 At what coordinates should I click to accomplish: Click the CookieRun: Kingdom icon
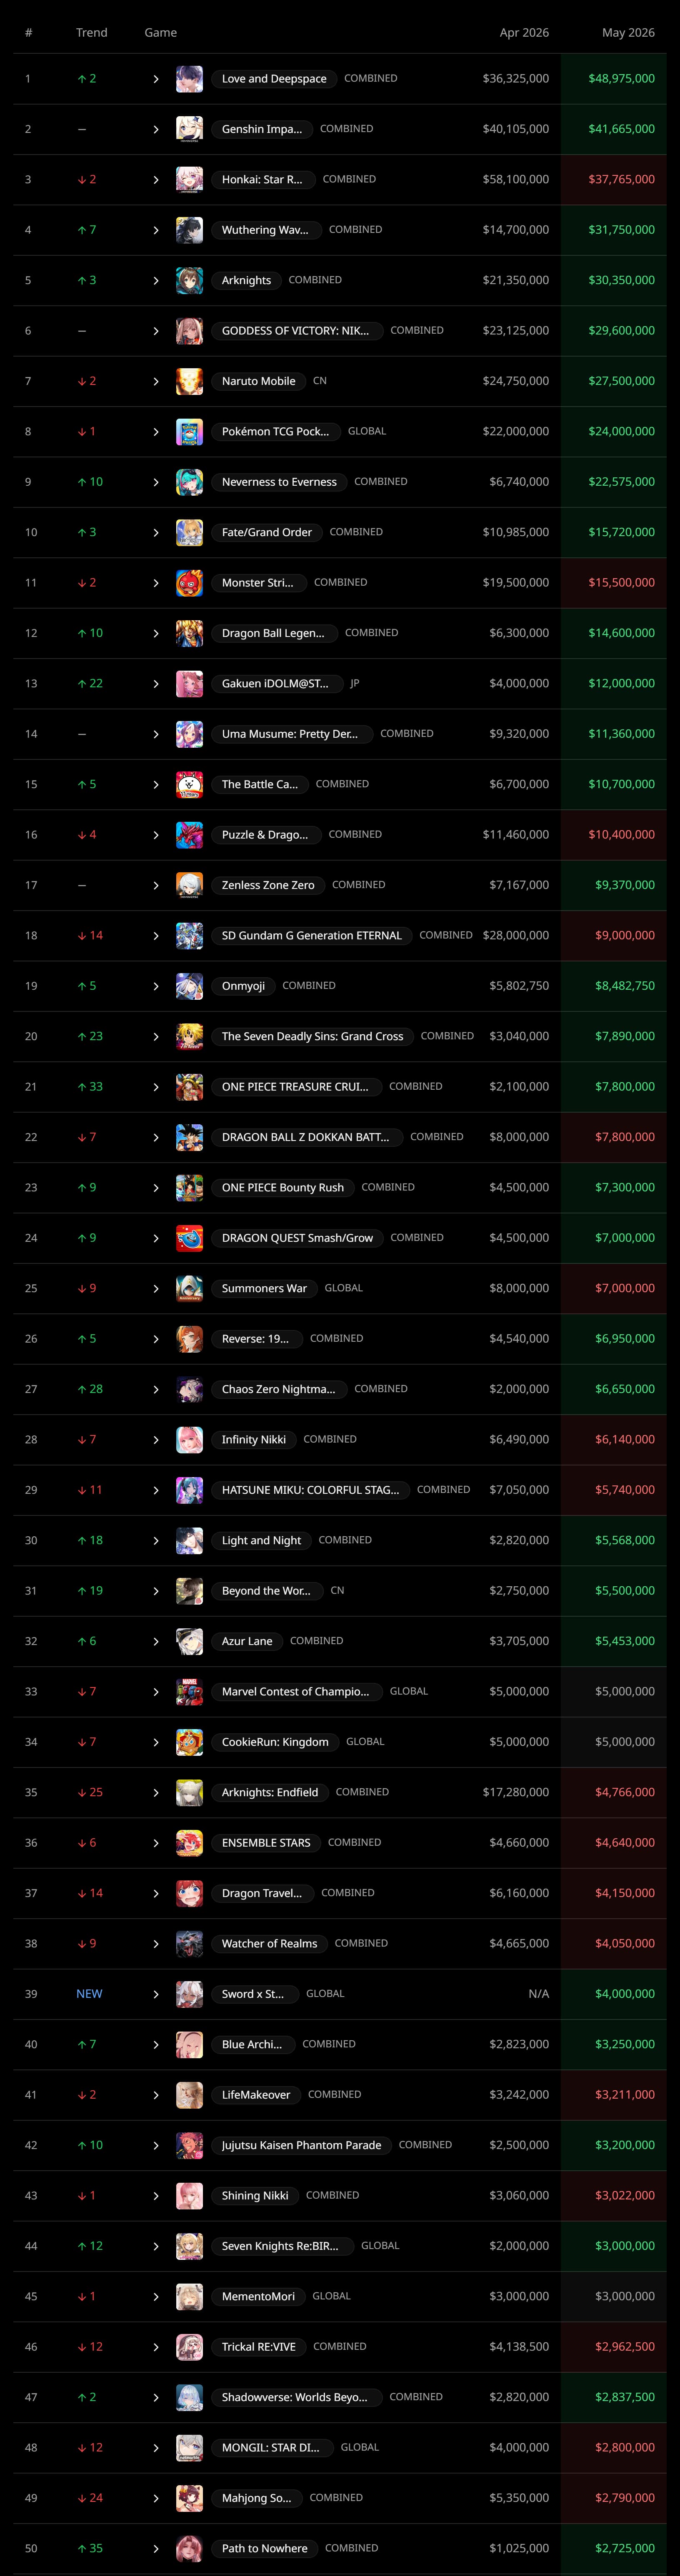tap(189, 1742)
